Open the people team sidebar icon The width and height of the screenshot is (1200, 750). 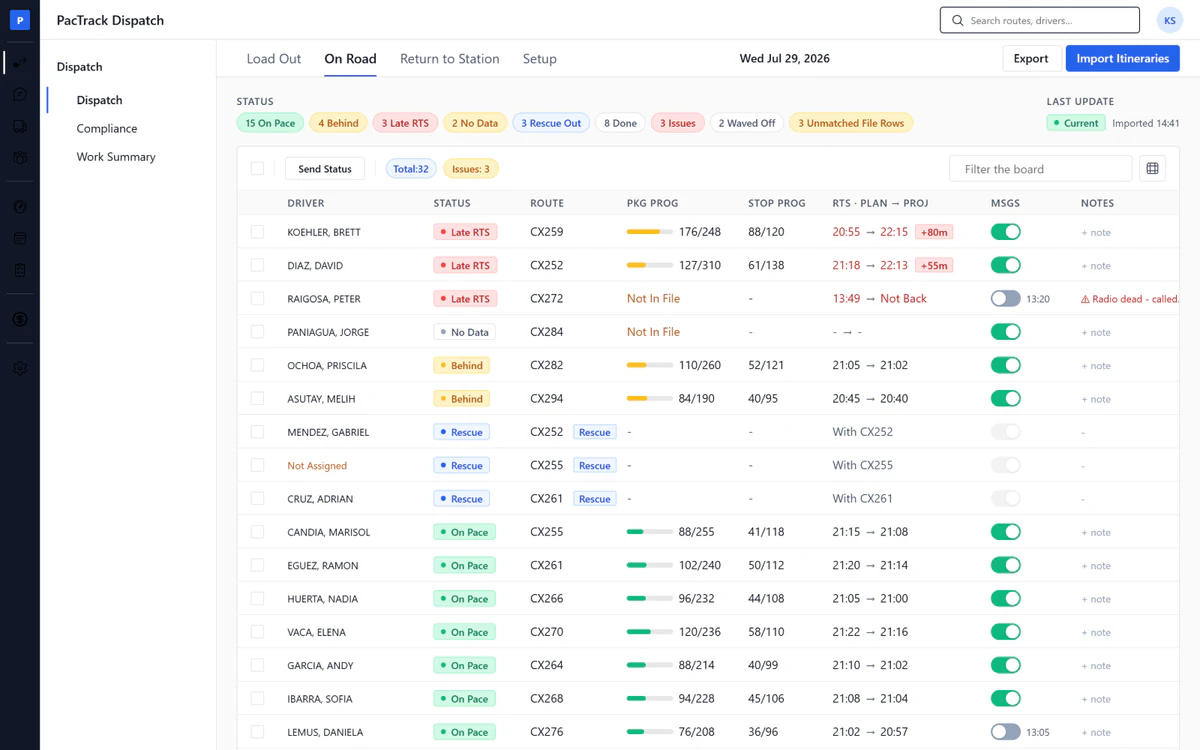click(x=20, y=158)
